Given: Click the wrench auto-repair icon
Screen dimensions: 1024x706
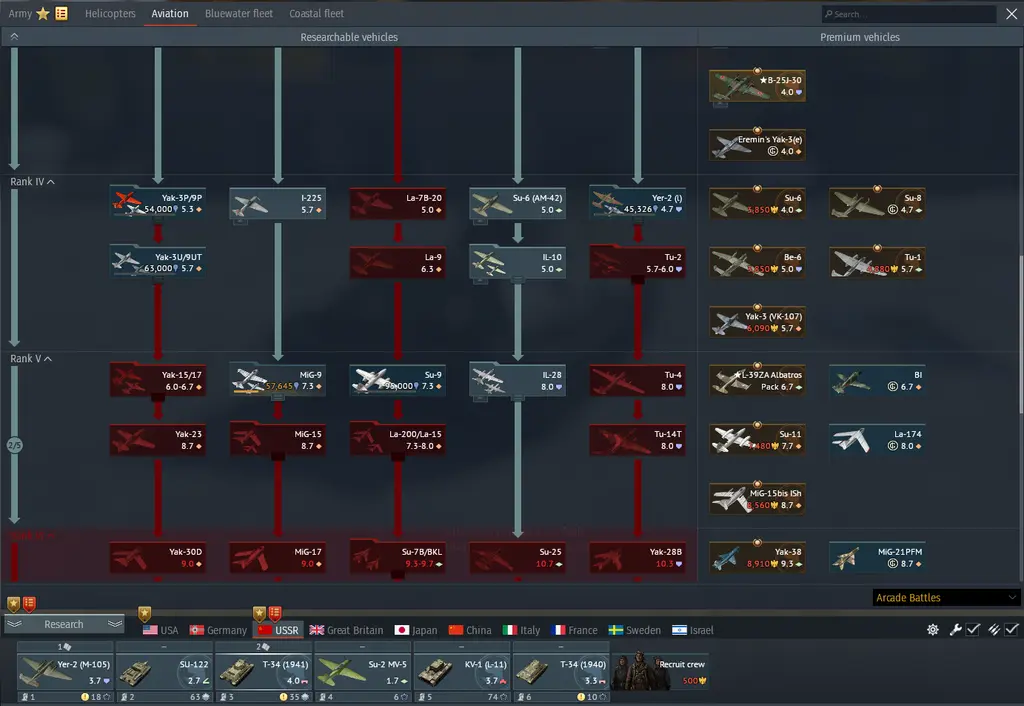Looking at the screenshot, I should pos(955,630).
